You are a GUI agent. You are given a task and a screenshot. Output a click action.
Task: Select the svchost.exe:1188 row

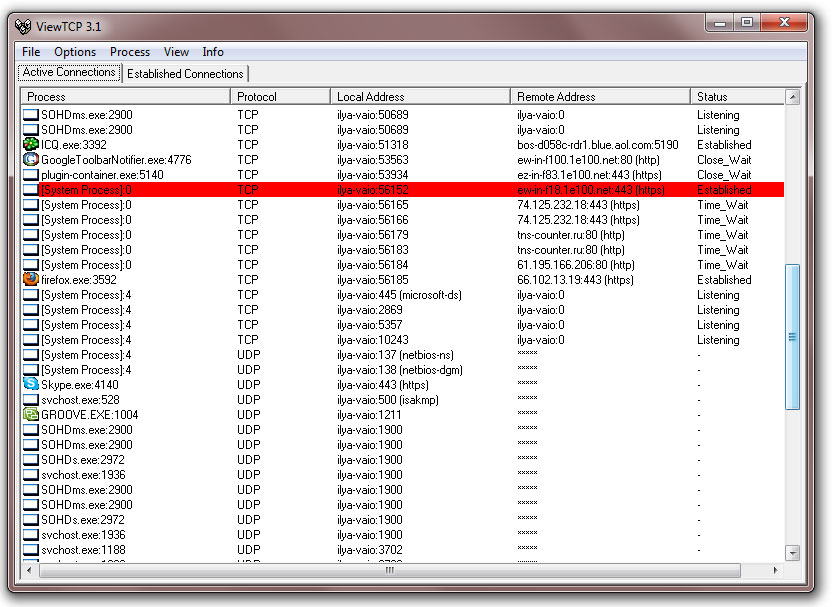(x=403, y=550)
